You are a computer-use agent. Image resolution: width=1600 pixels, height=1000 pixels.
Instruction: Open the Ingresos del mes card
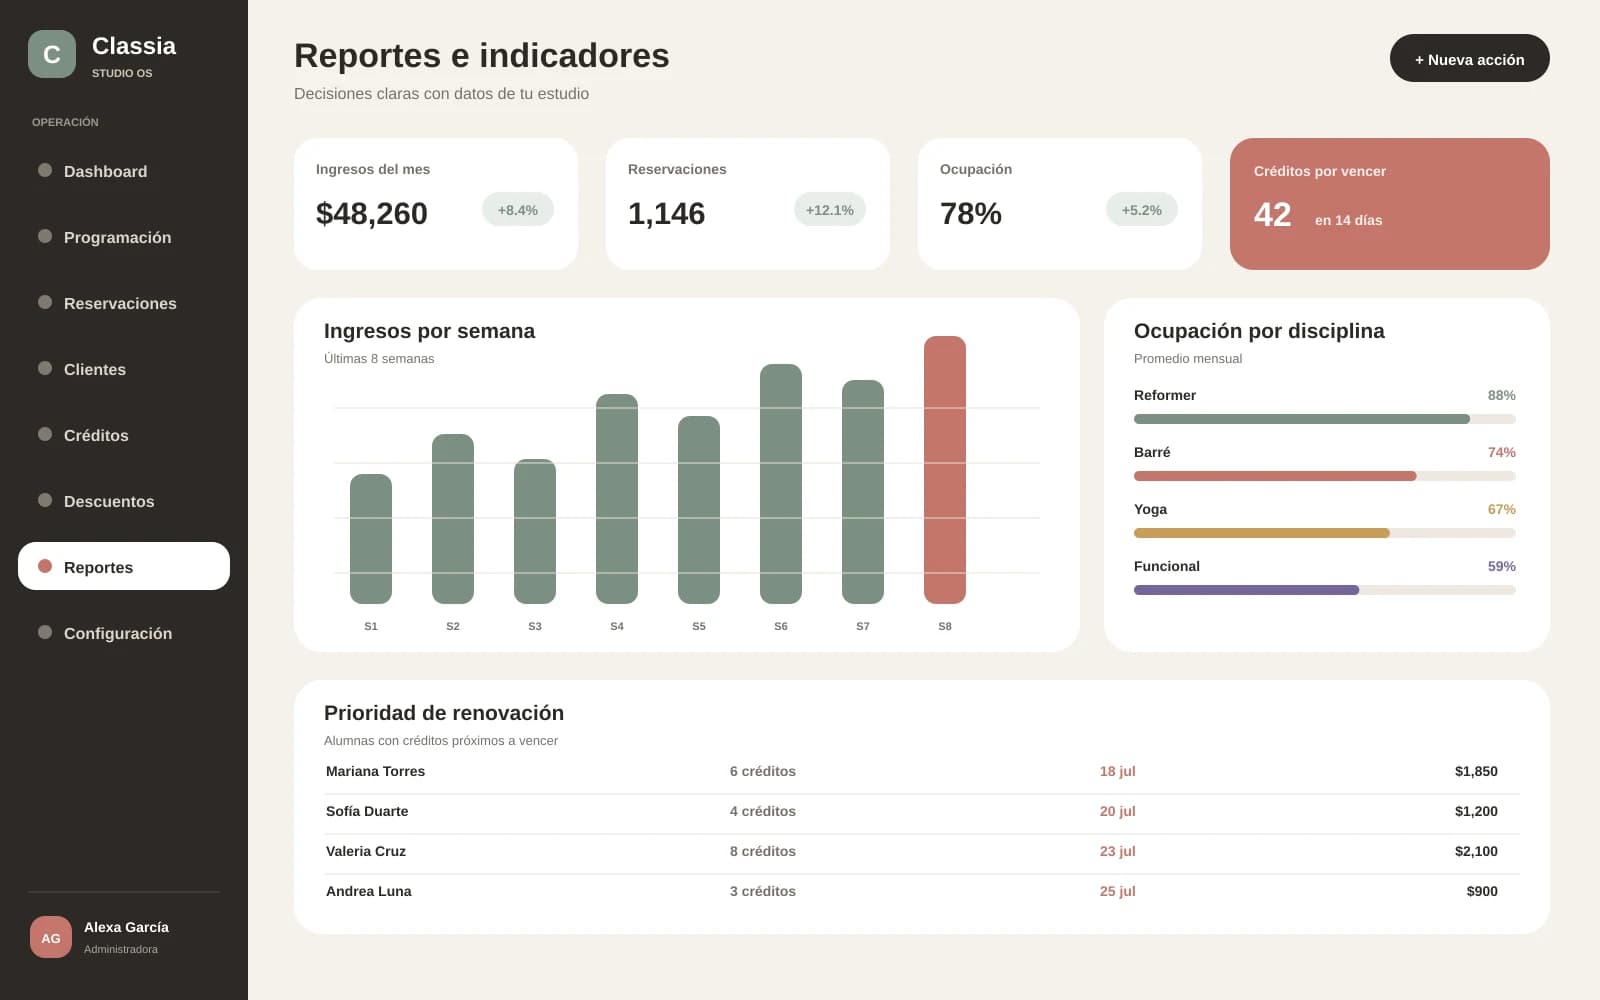point(436,204)
